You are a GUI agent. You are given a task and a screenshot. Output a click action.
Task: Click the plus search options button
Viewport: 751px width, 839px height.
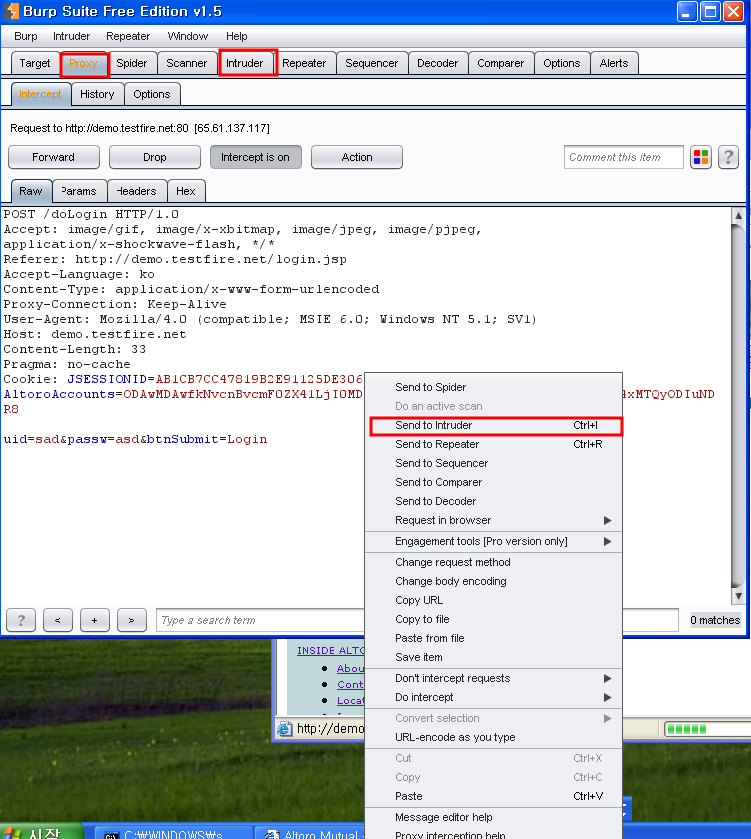click(x=95, y=620)
